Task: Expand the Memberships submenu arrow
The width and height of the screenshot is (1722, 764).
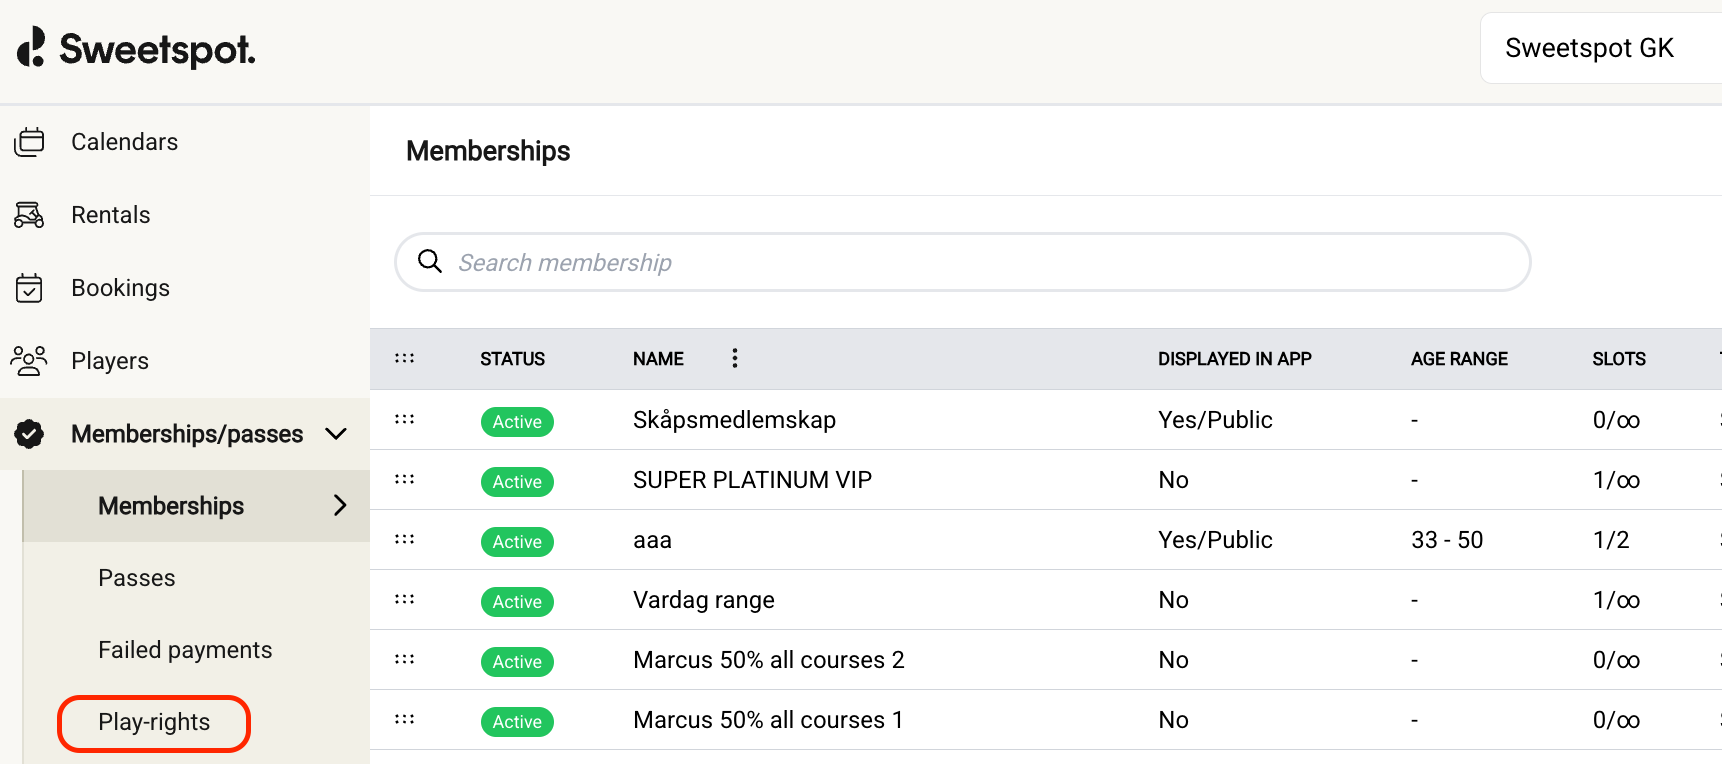Action: [340, 506]
